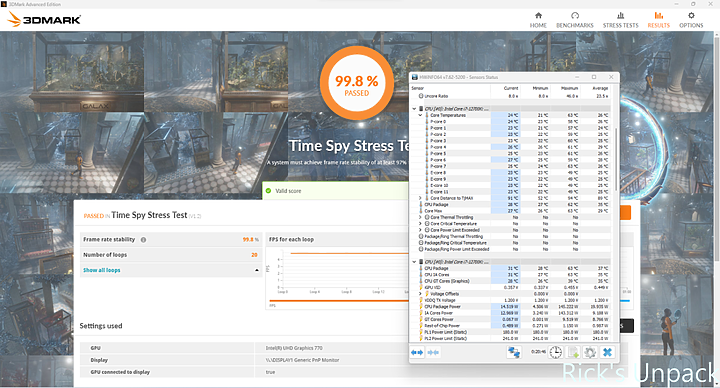The image size is (720, 388).
Task: Expand the Voltage Offsets node
Action: tap(420, 293)
